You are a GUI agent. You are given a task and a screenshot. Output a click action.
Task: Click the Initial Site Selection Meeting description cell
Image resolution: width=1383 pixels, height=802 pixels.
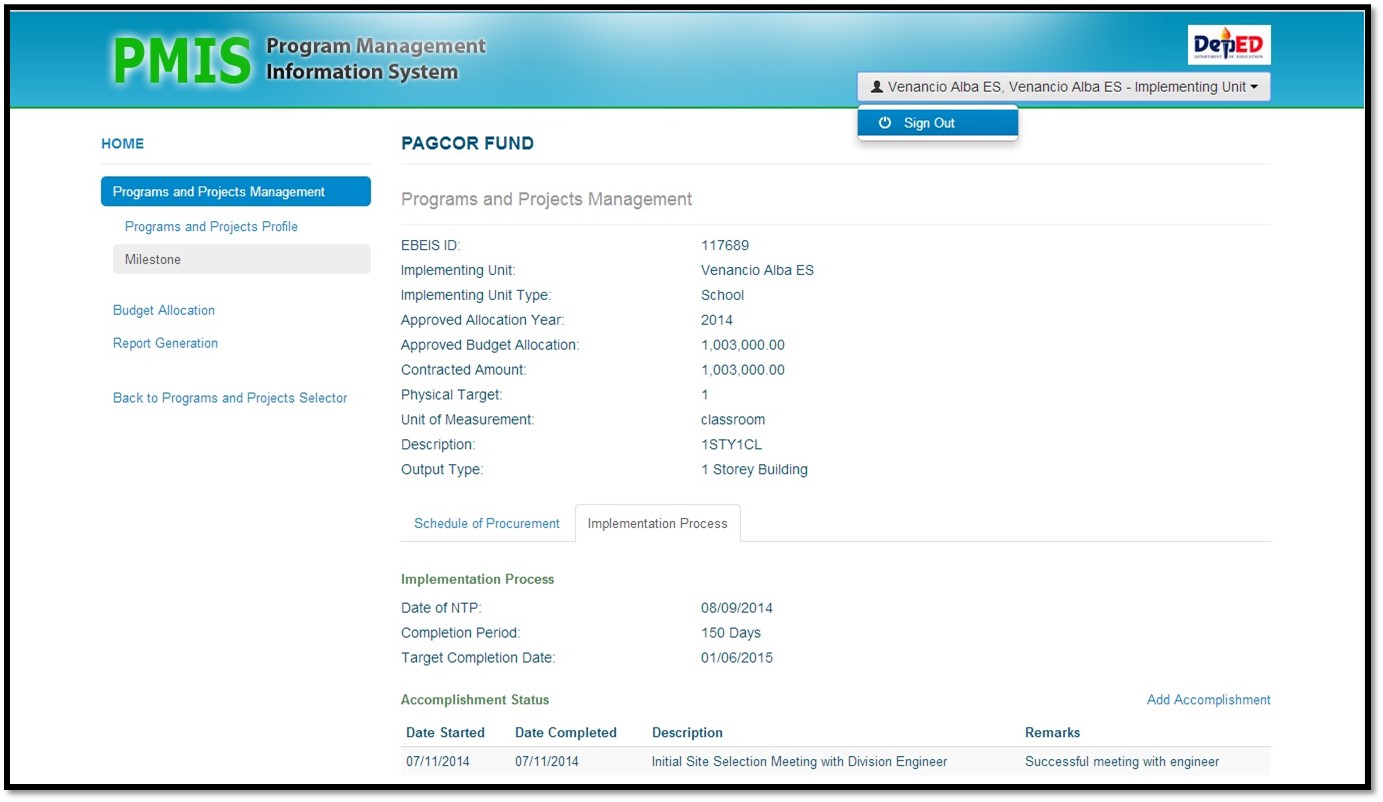(799, 762)
